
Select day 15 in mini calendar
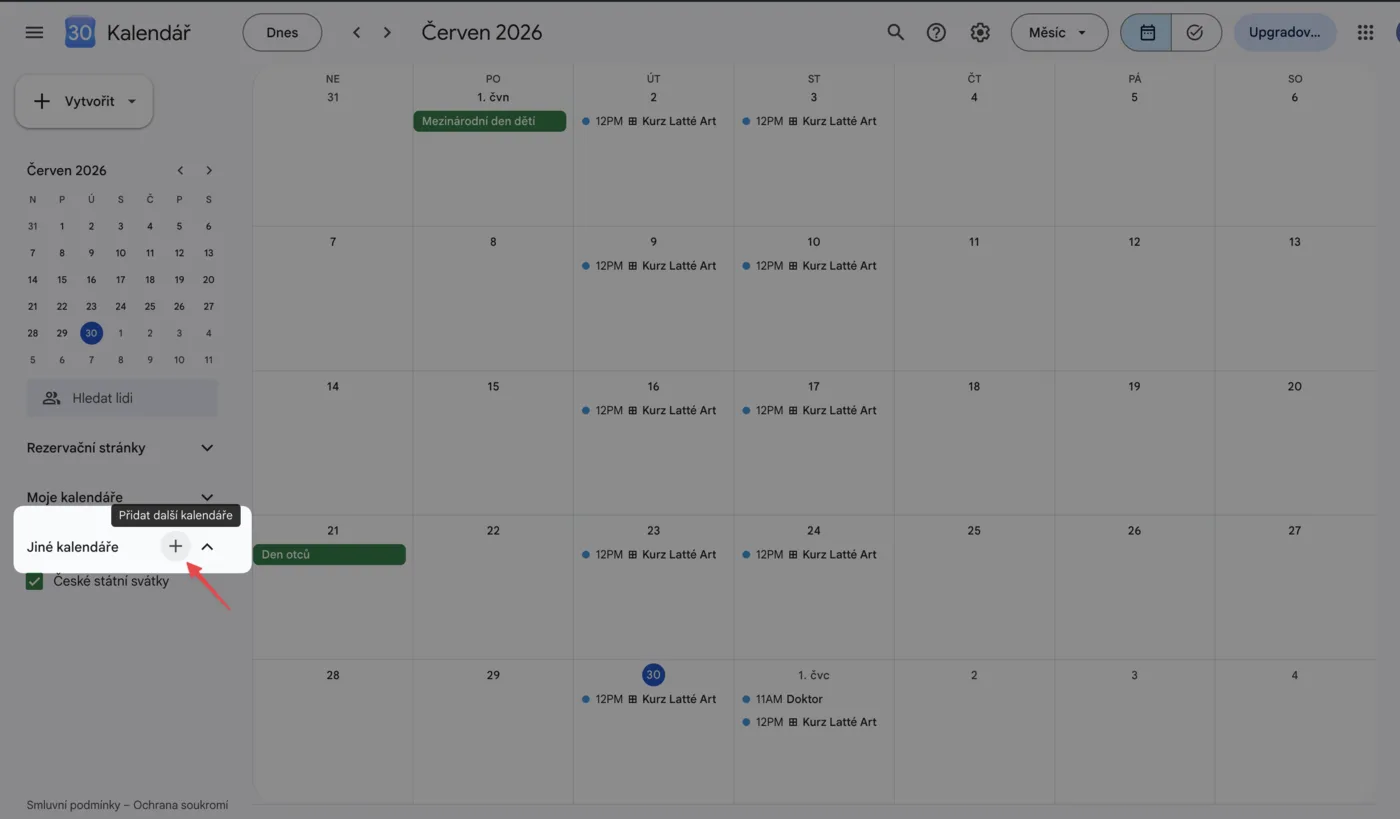click(x=62, y=280)
